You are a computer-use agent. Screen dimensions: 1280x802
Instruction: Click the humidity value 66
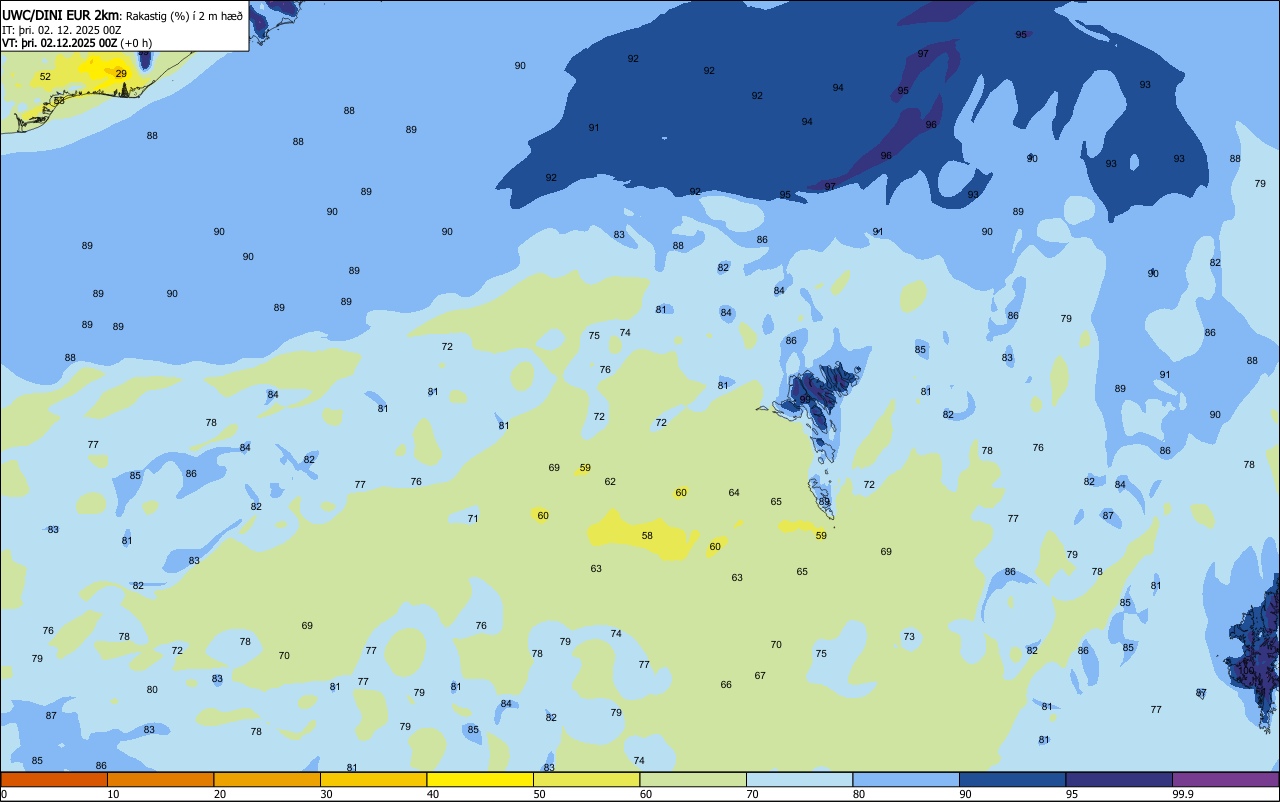pyautogui.click(x=726, y=685)
